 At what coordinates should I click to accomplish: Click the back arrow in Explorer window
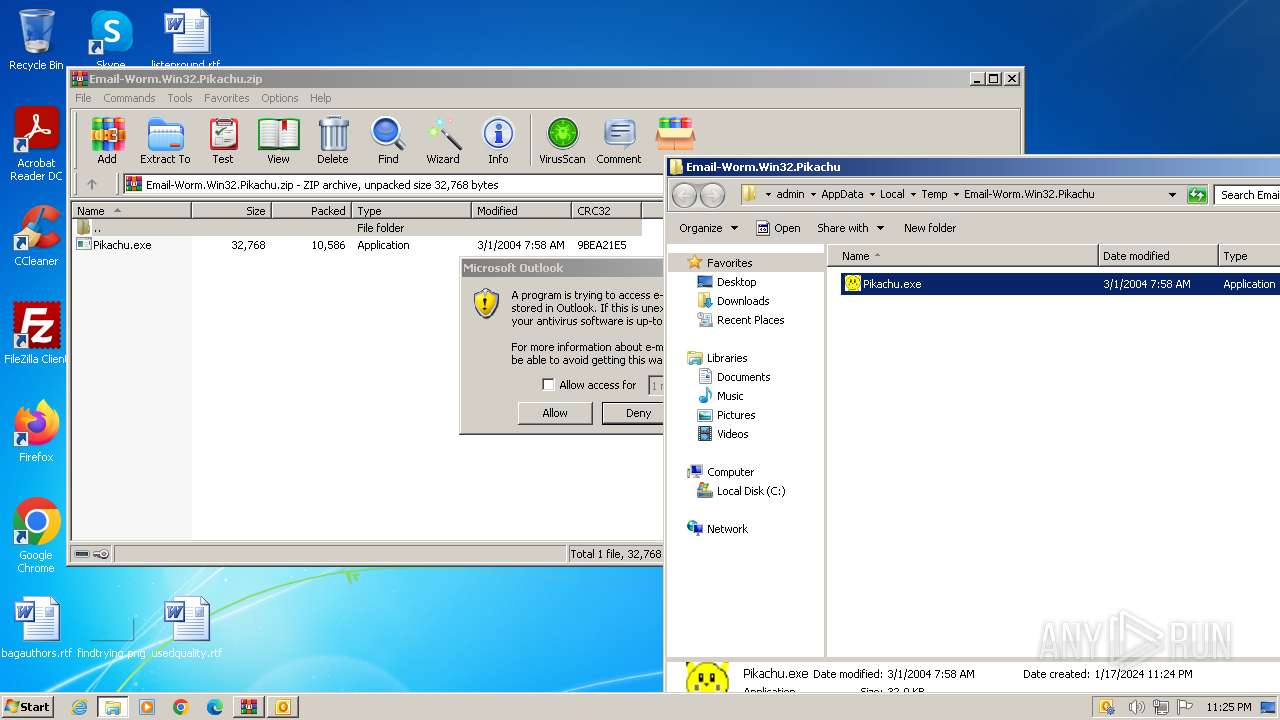pos(684,195)
